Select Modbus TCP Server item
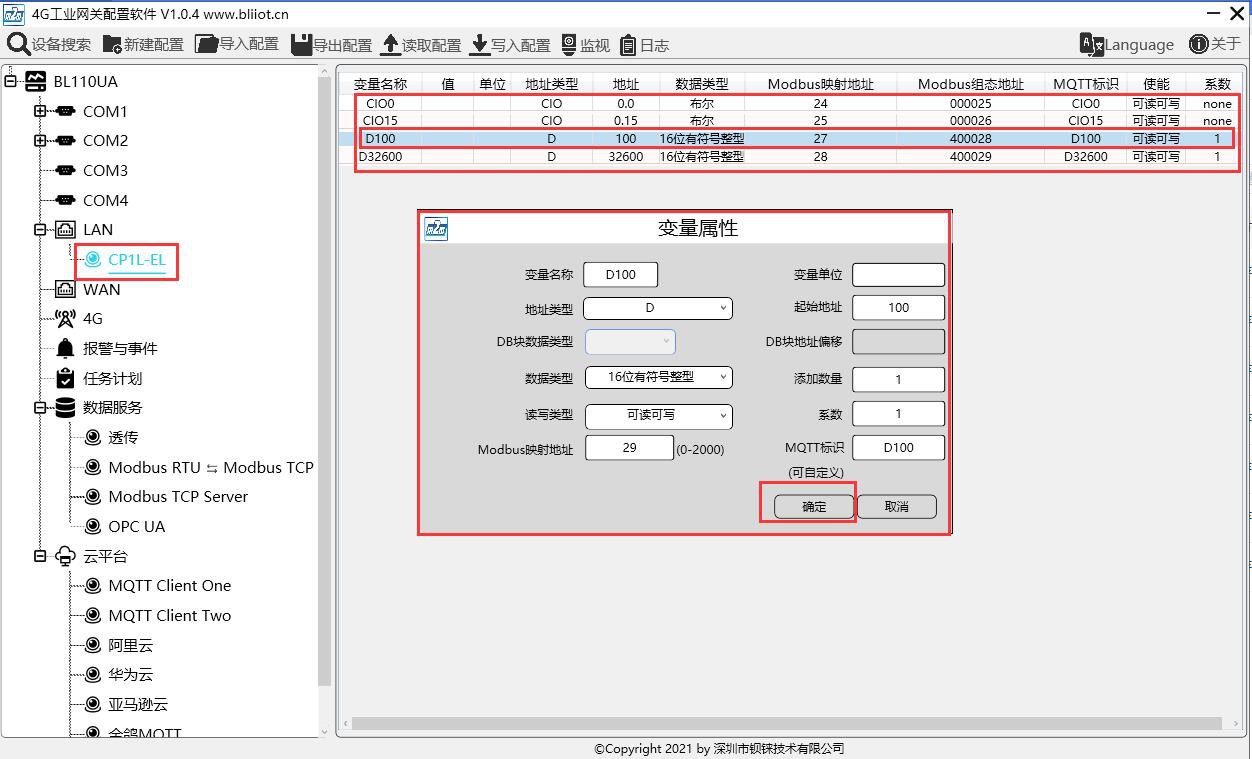Screen dimensions: 1252x759 178,496
